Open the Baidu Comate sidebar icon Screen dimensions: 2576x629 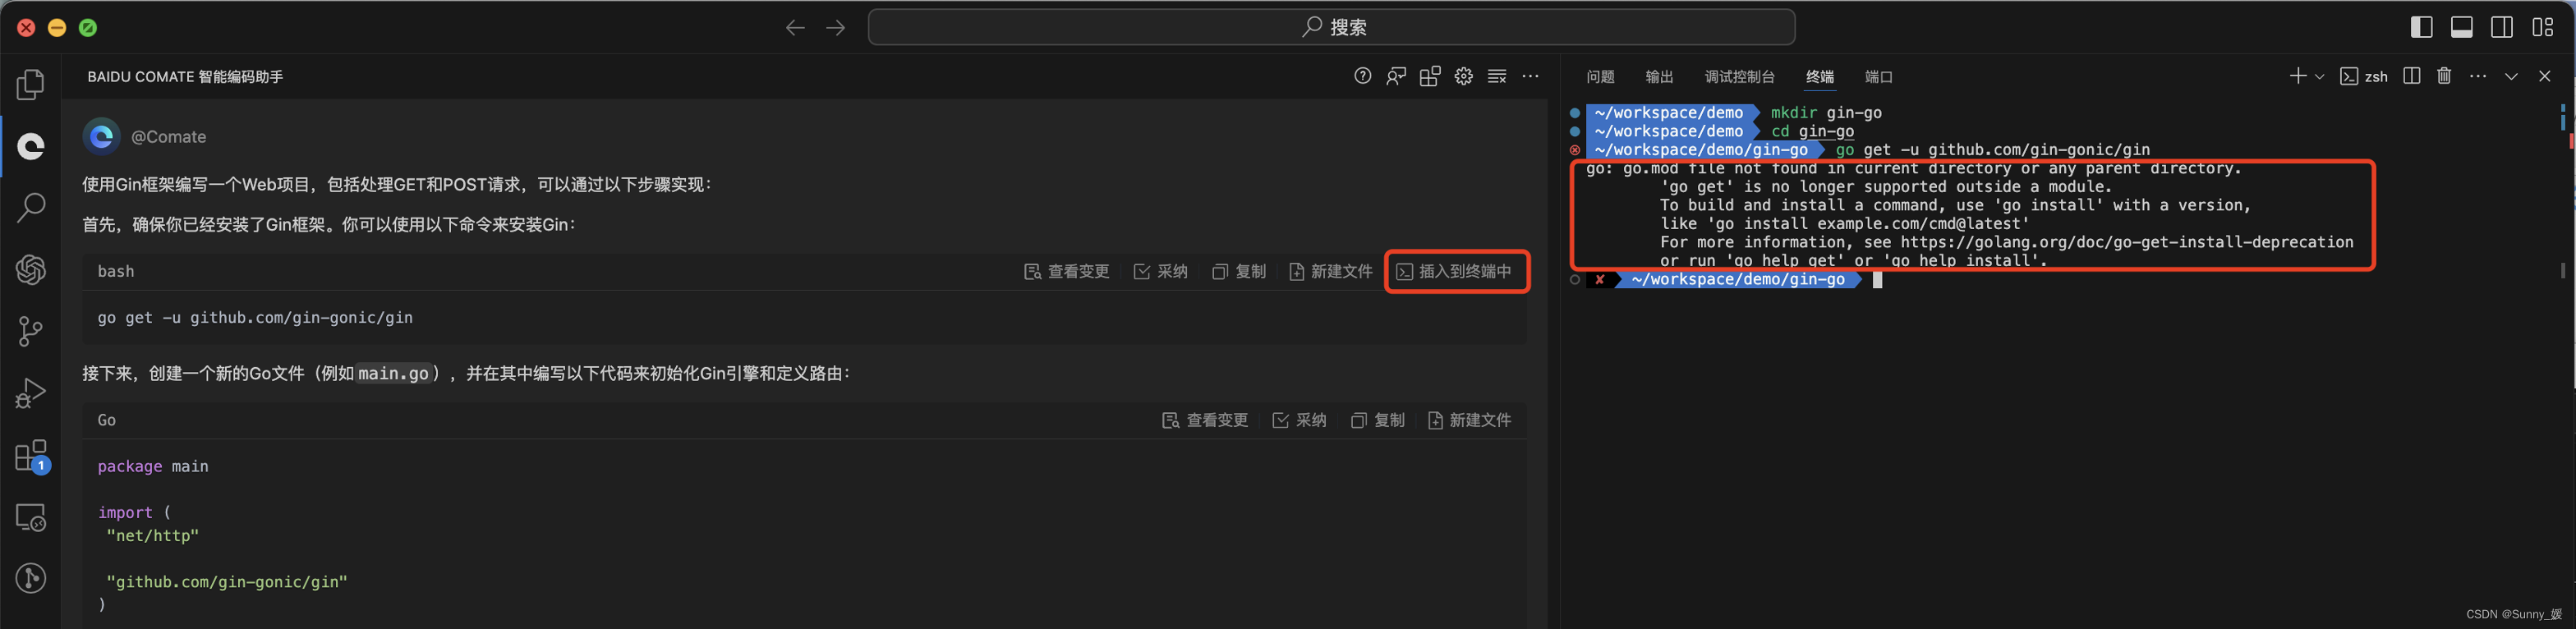(31, 146)
